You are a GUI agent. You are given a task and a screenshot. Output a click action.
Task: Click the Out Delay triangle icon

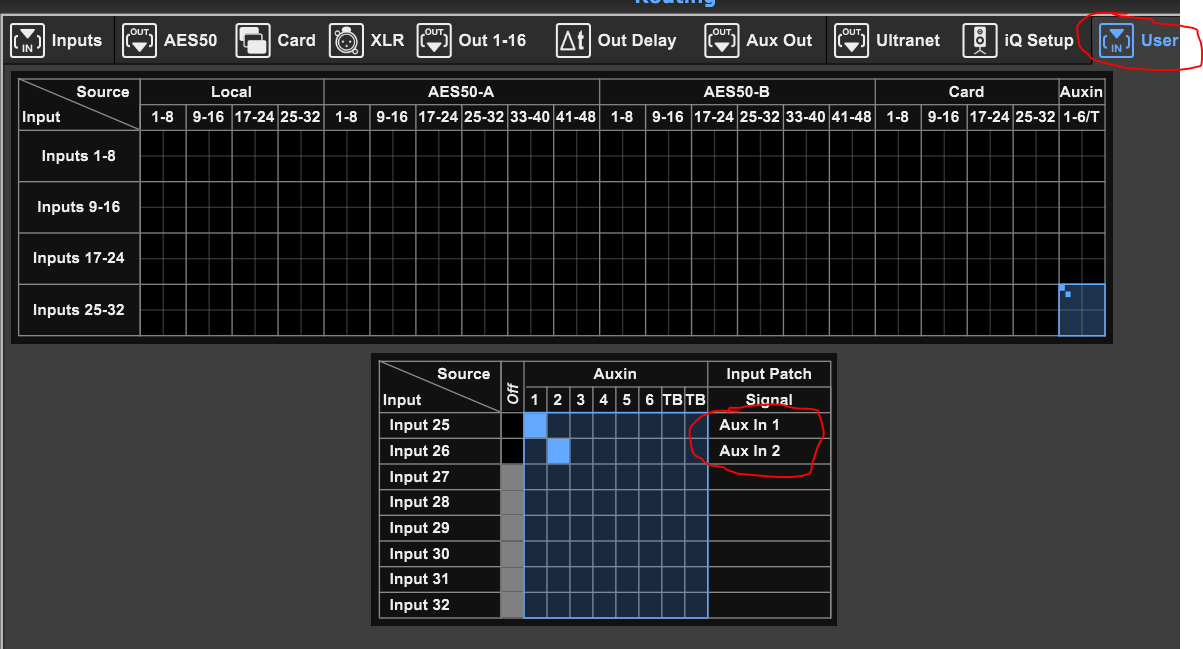(572, 41)
